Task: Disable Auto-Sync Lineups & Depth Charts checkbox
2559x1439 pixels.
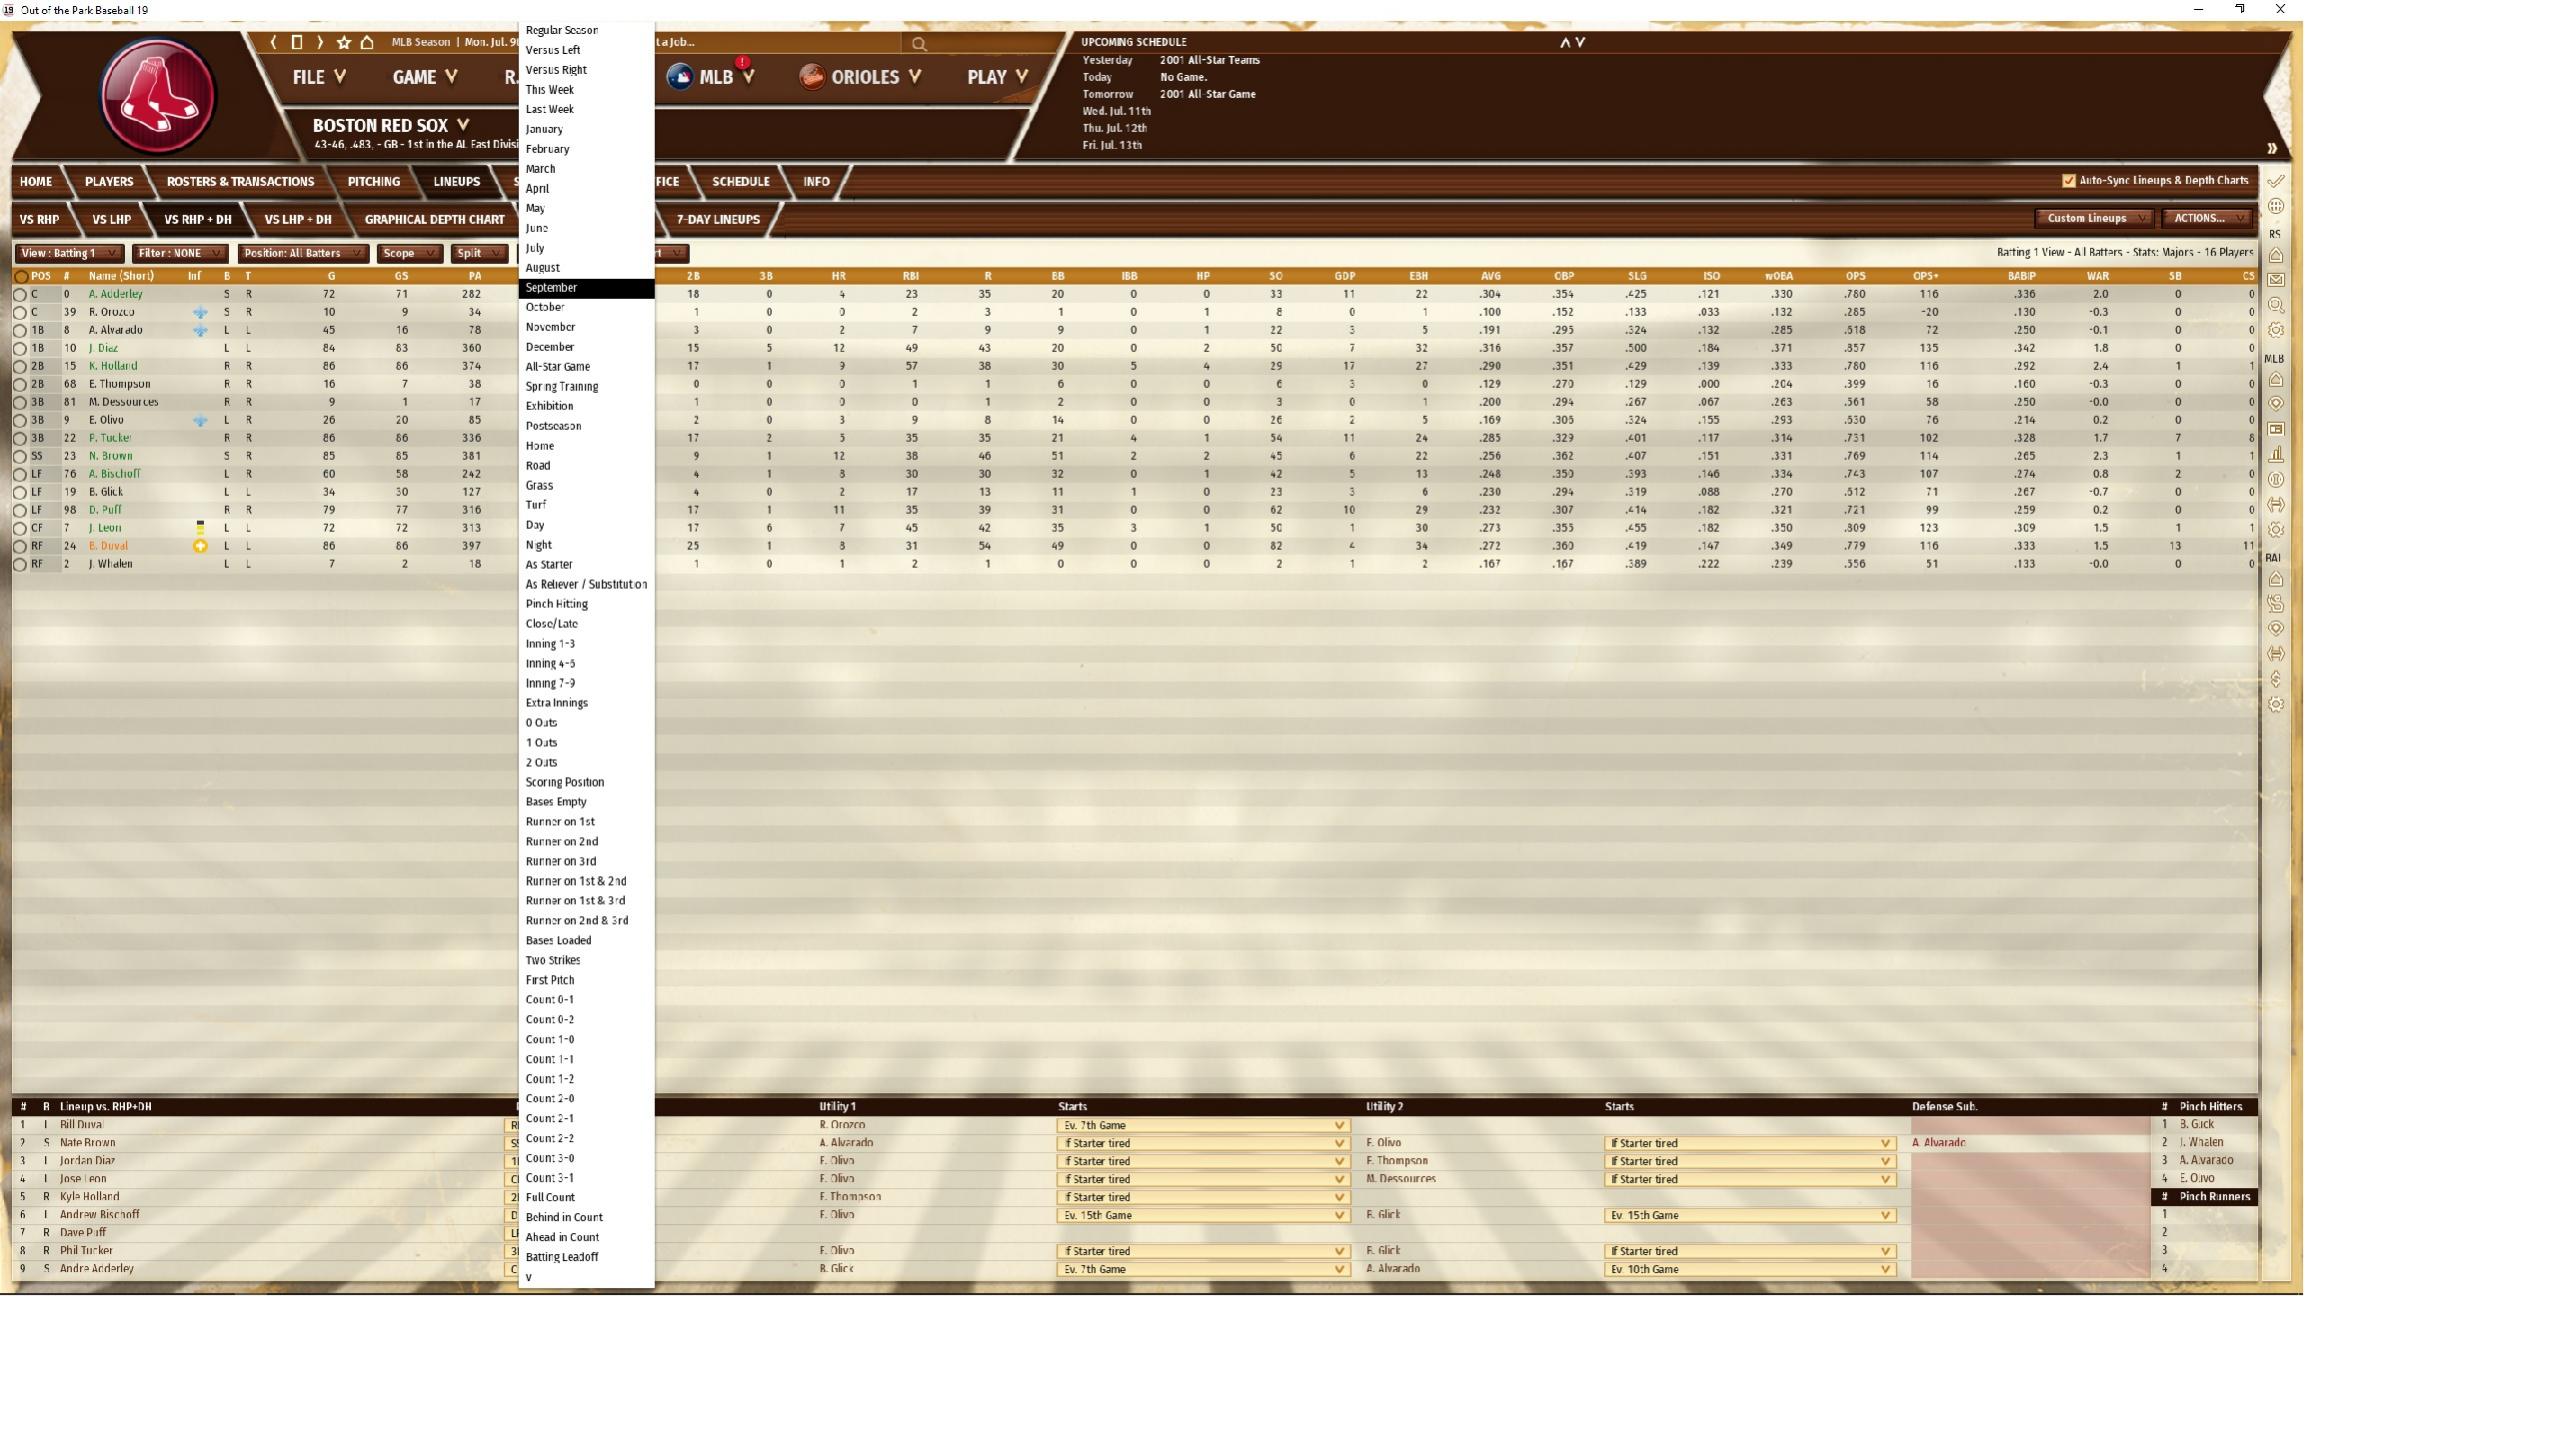Action: tap(2068, 181)
